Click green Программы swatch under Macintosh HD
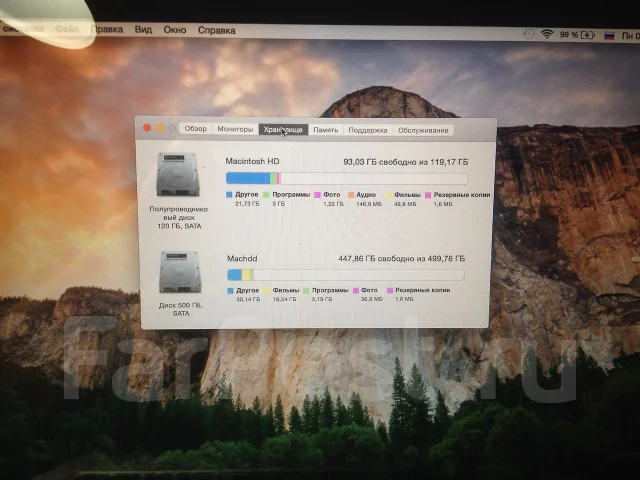The image size is (640, 480). 266,195
